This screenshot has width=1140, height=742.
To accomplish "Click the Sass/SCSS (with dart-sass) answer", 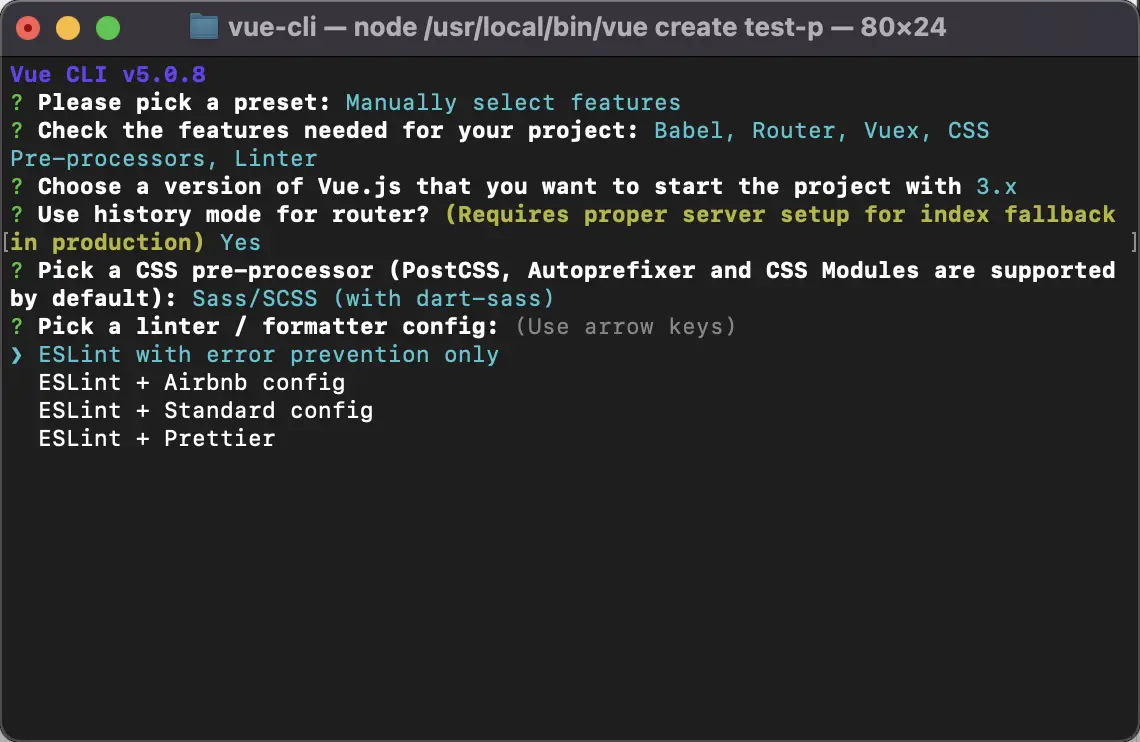I will [x=373, y=299].
